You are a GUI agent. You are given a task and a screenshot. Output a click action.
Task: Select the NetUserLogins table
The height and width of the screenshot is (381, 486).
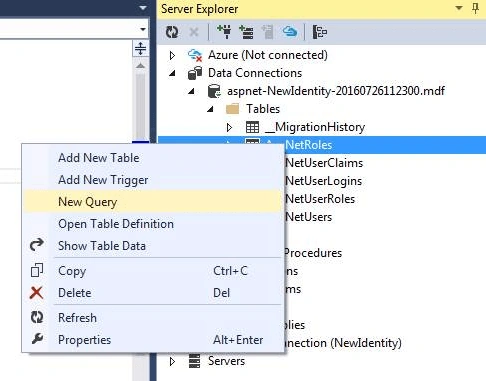(324, 181)
